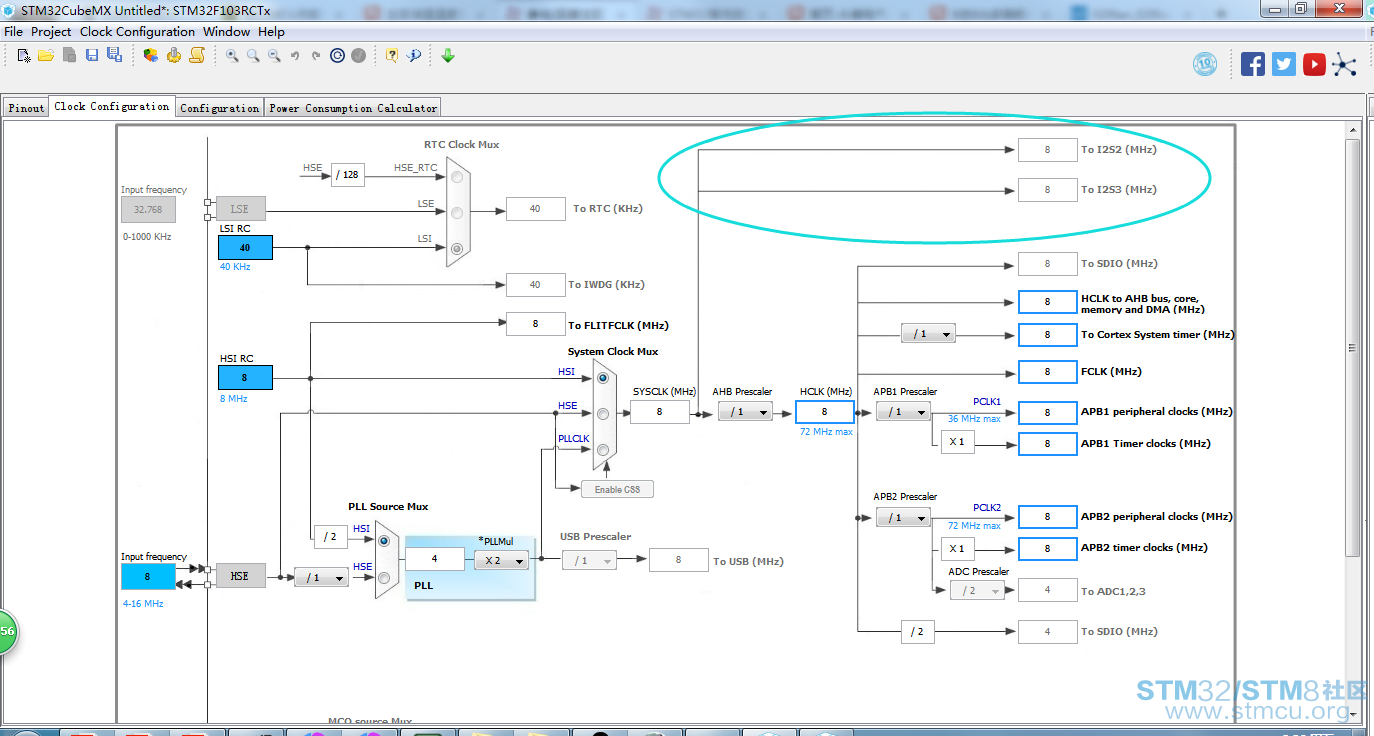This screenshot has height=736, width=1374.
Task: Click the colored cube toolbar icon
Action: [x=151, y=56]
